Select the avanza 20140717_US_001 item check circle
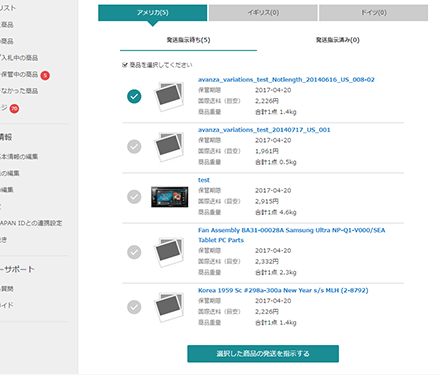Screen dimensions: 440x375 pyautogui.click(x=134, y=147)
